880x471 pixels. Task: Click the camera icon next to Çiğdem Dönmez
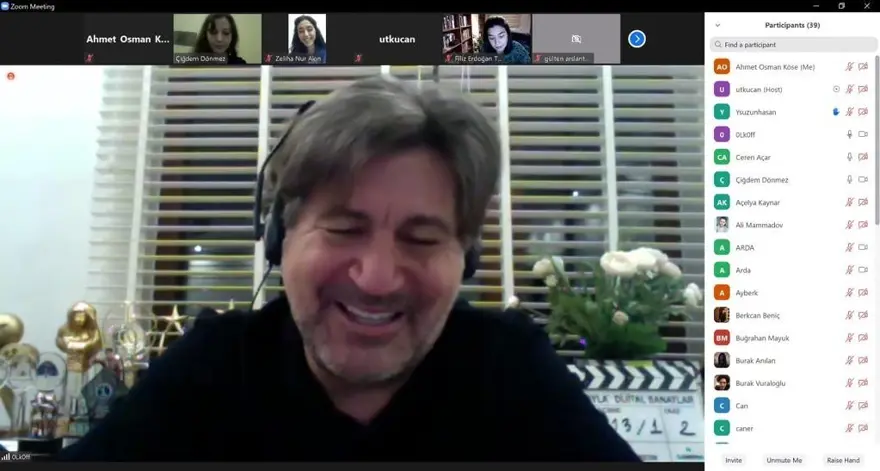[x=863, y=180]
